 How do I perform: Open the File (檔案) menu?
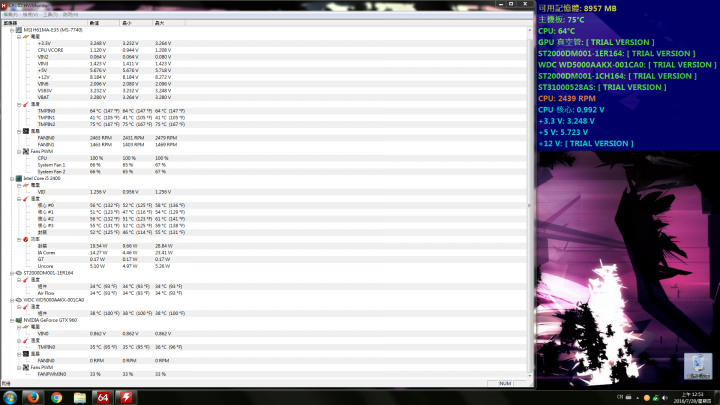[x=10, y=15]
